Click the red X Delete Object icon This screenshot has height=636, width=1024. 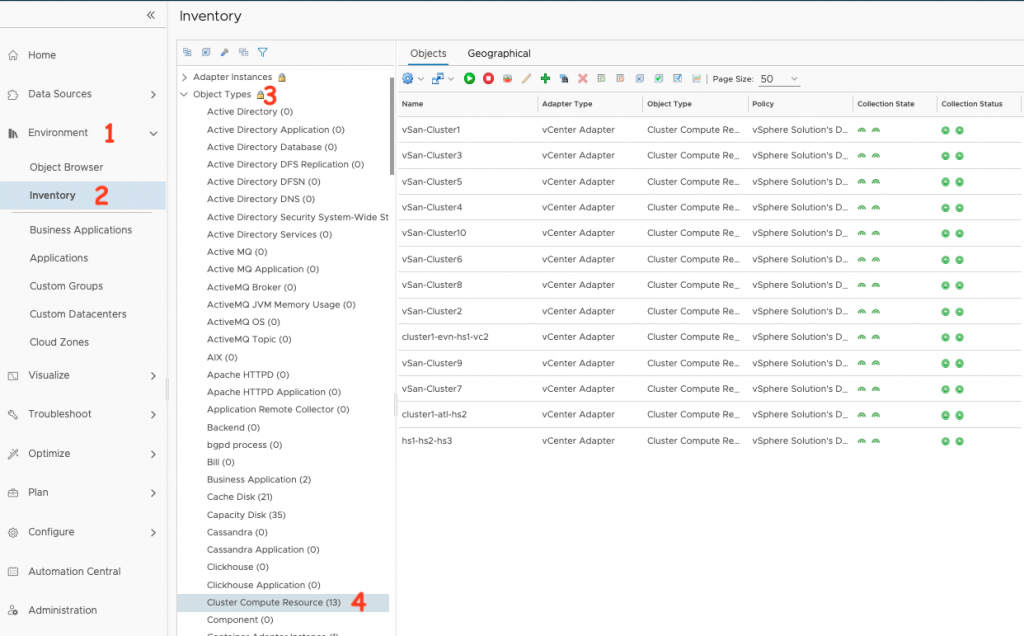click(582, 79)
